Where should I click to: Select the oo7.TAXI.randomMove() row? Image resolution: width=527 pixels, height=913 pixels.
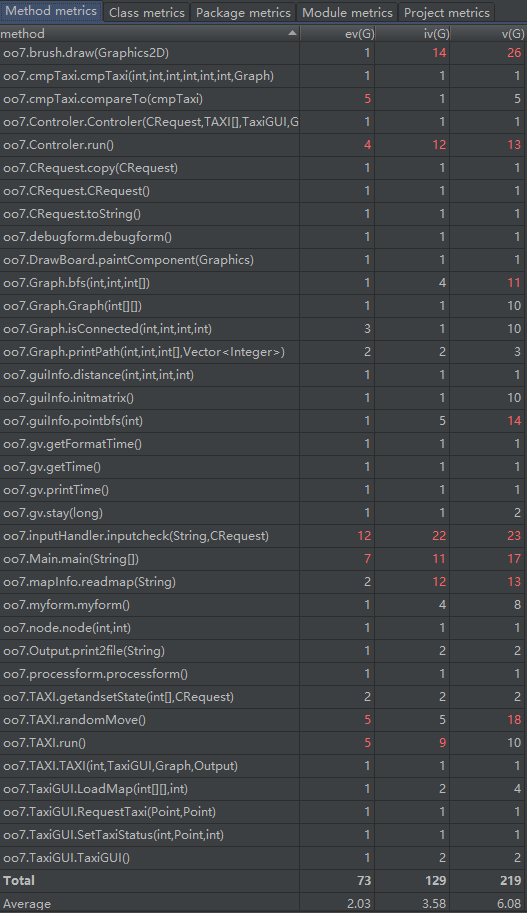coord(263,720)
